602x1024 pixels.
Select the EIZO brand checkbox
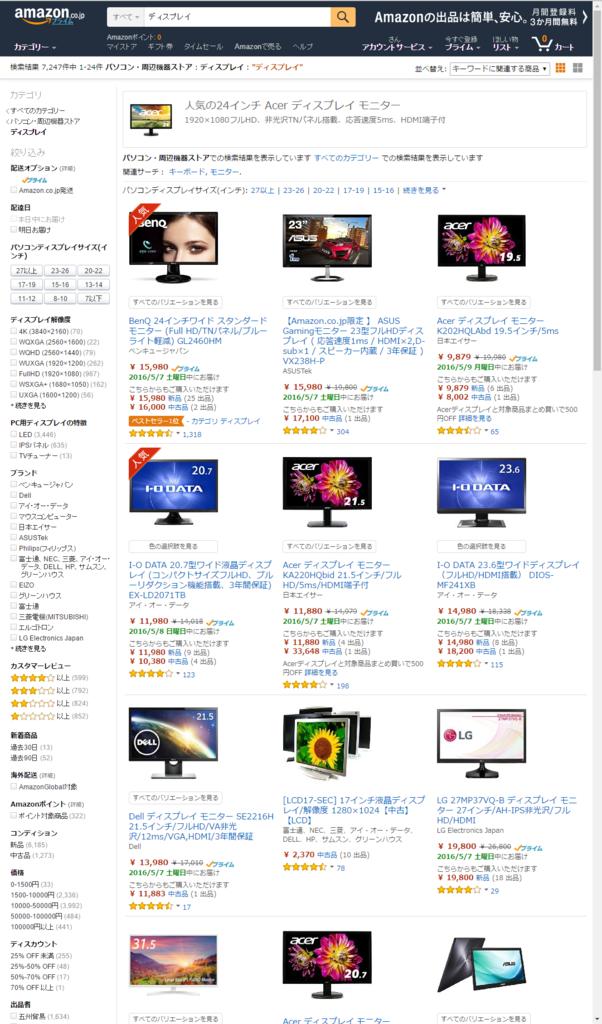click(x=14, y=586)
